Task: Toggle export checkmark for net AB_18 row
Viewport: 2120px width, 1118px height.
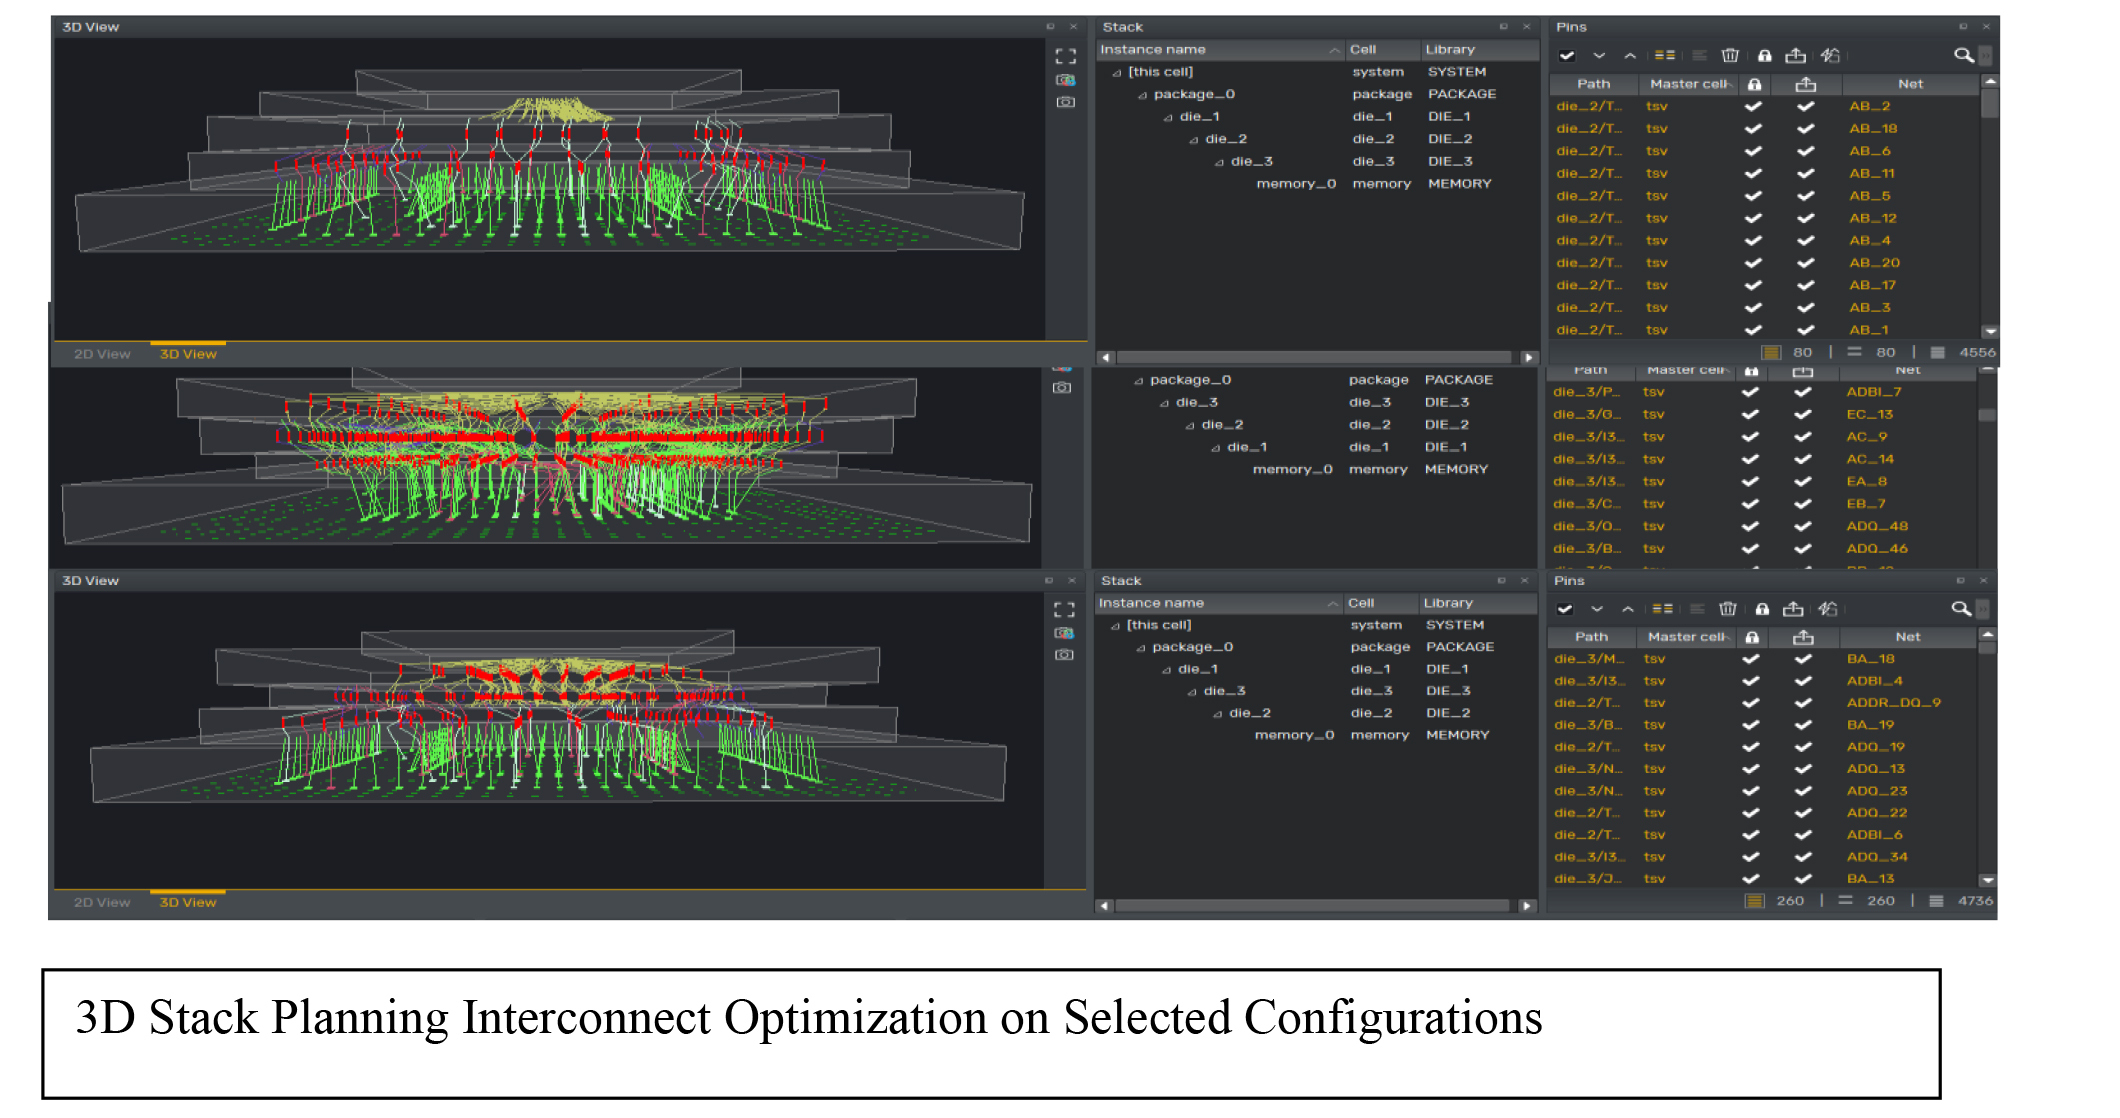Action: pos(1805,128)
